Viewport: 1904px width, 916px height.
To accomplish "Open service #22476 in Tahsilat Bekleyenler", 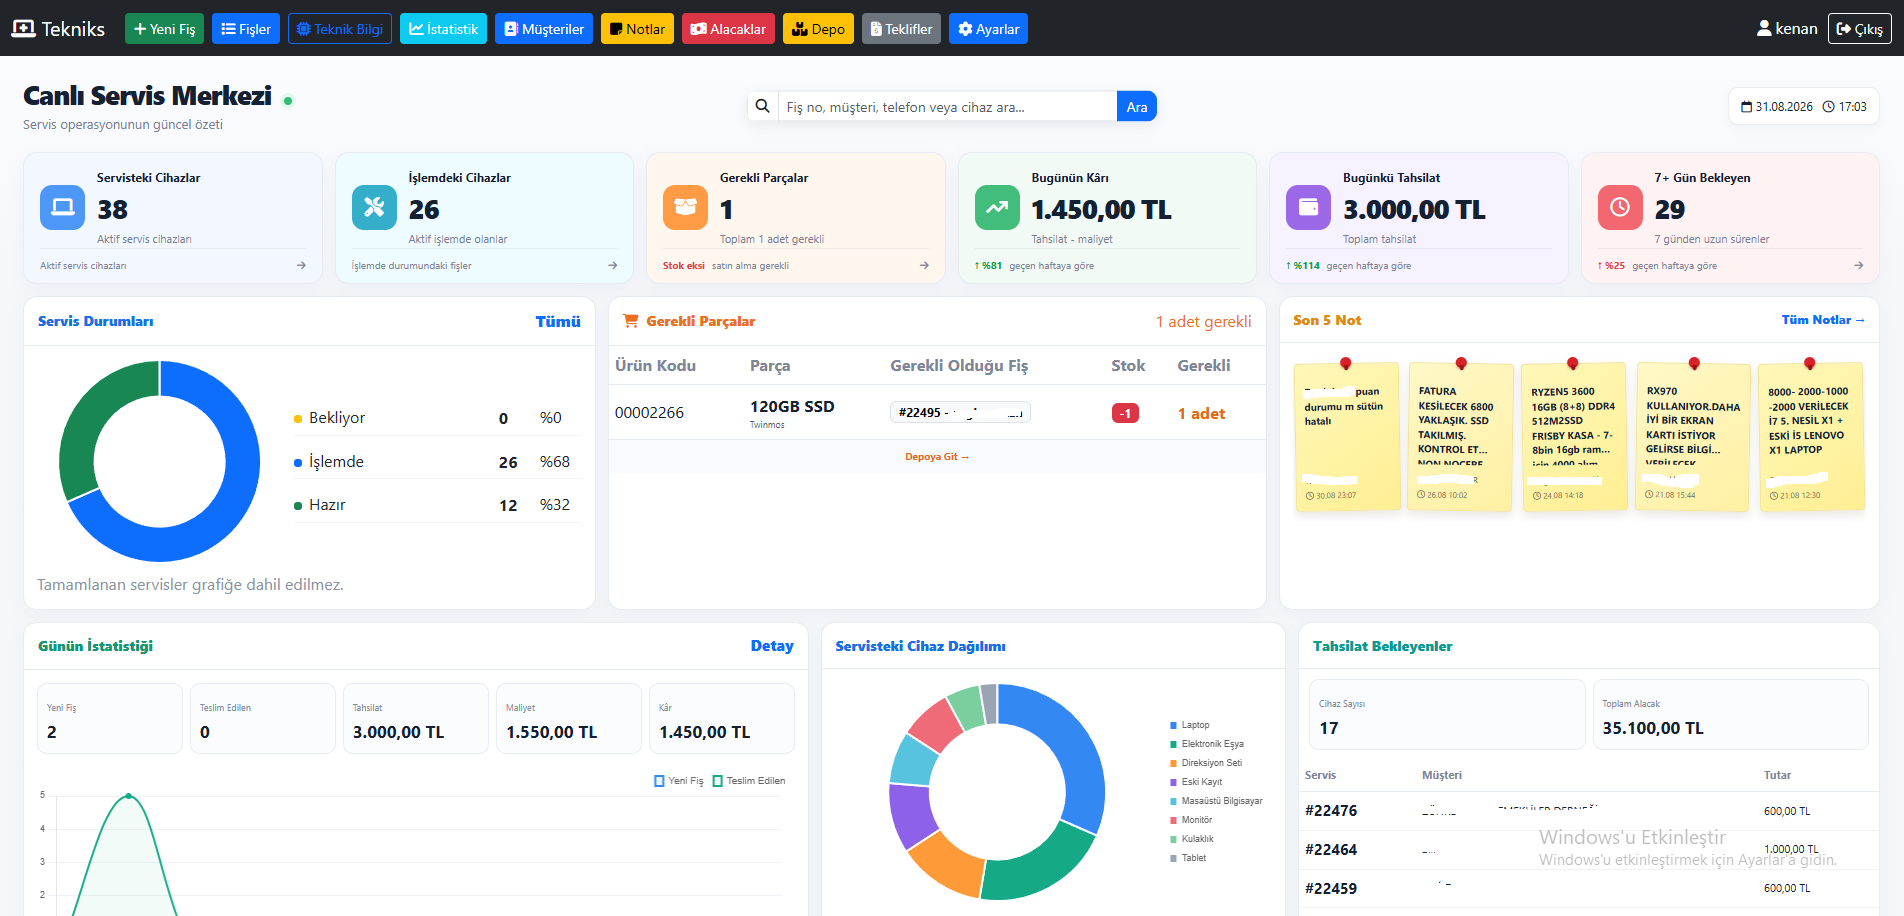I will pyautogui.click(x=1331, y=811).
